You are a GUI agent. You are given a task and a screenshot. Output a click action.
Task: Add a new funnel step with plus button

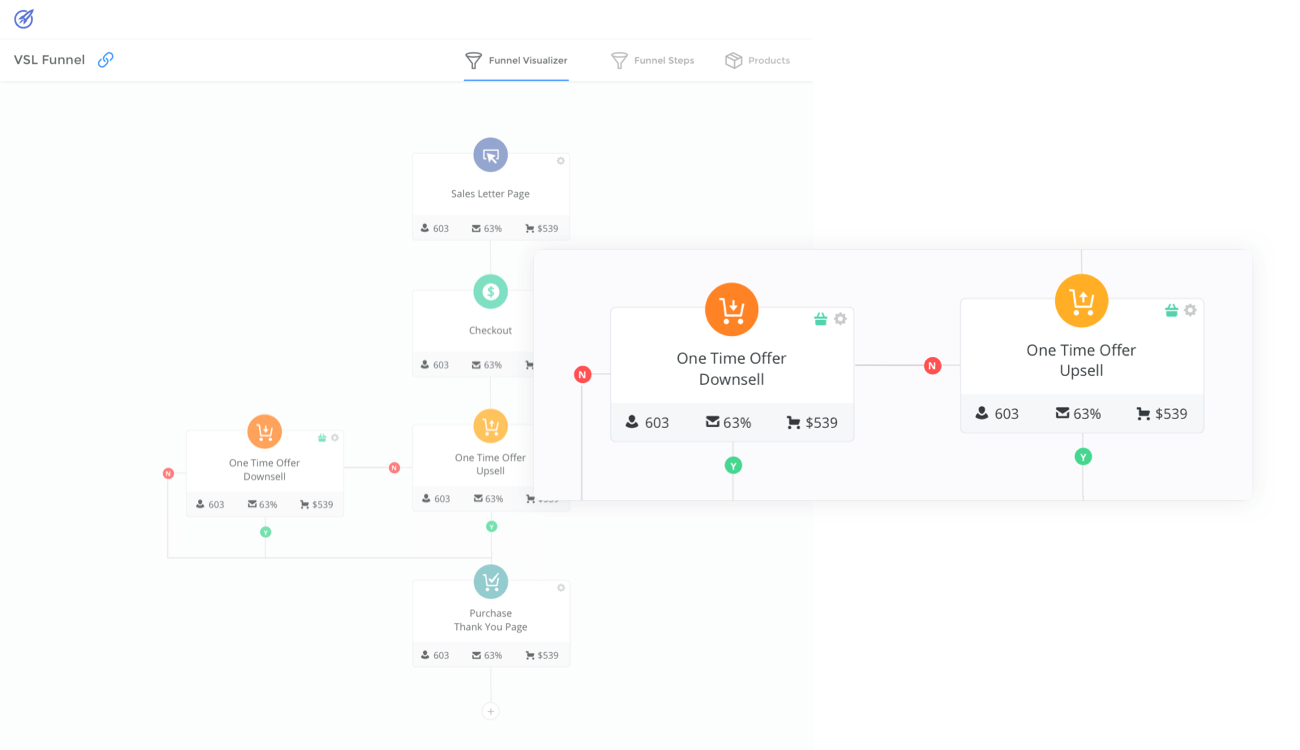tap(490, 712)
